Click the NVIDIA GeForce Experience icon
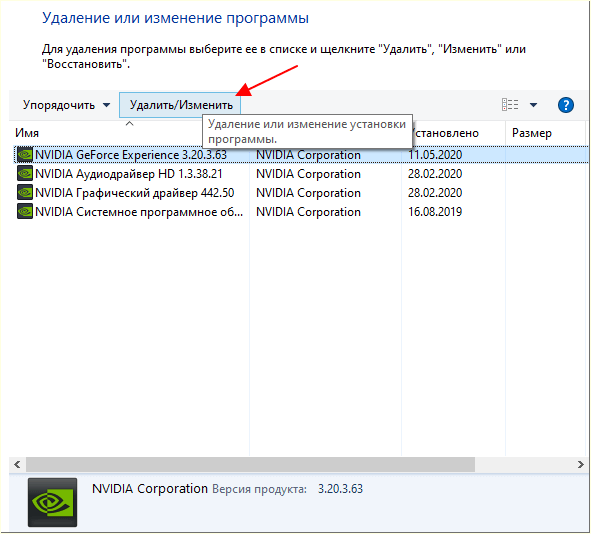This screenshot has height=534, width=591. (x=25, y=155)
